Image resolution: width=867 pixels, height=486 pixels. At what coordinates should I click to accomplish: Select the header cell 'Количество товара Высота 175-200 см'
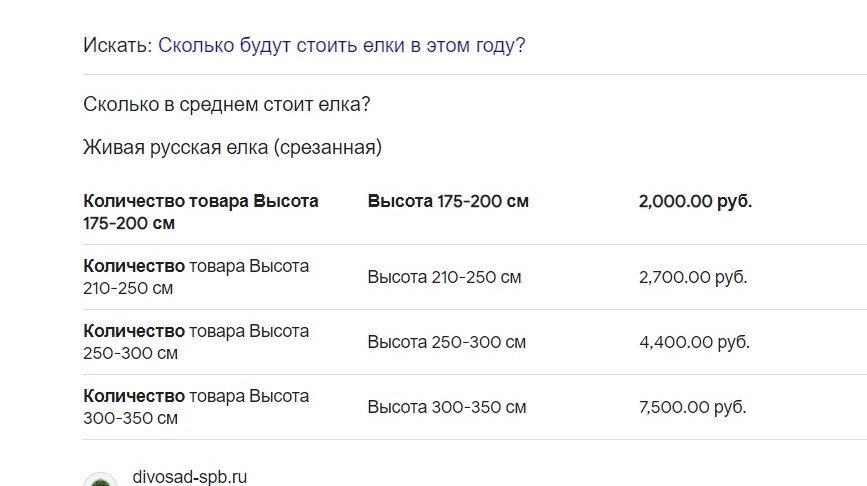coord(201,212)
